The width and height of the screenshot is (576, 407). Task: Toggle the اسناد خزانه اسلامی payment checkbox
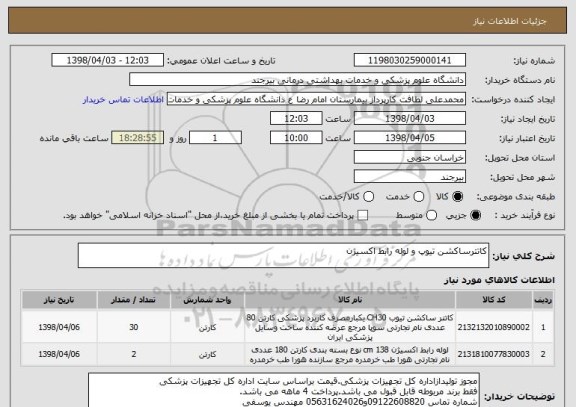(363, 215)
